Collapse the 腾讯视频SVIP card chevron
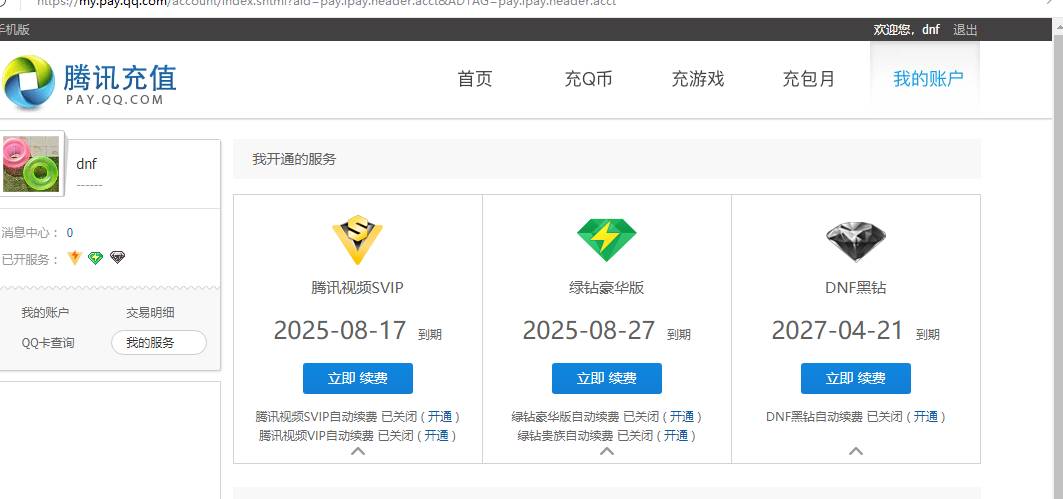1063x499 pixels. click(358, 451)
